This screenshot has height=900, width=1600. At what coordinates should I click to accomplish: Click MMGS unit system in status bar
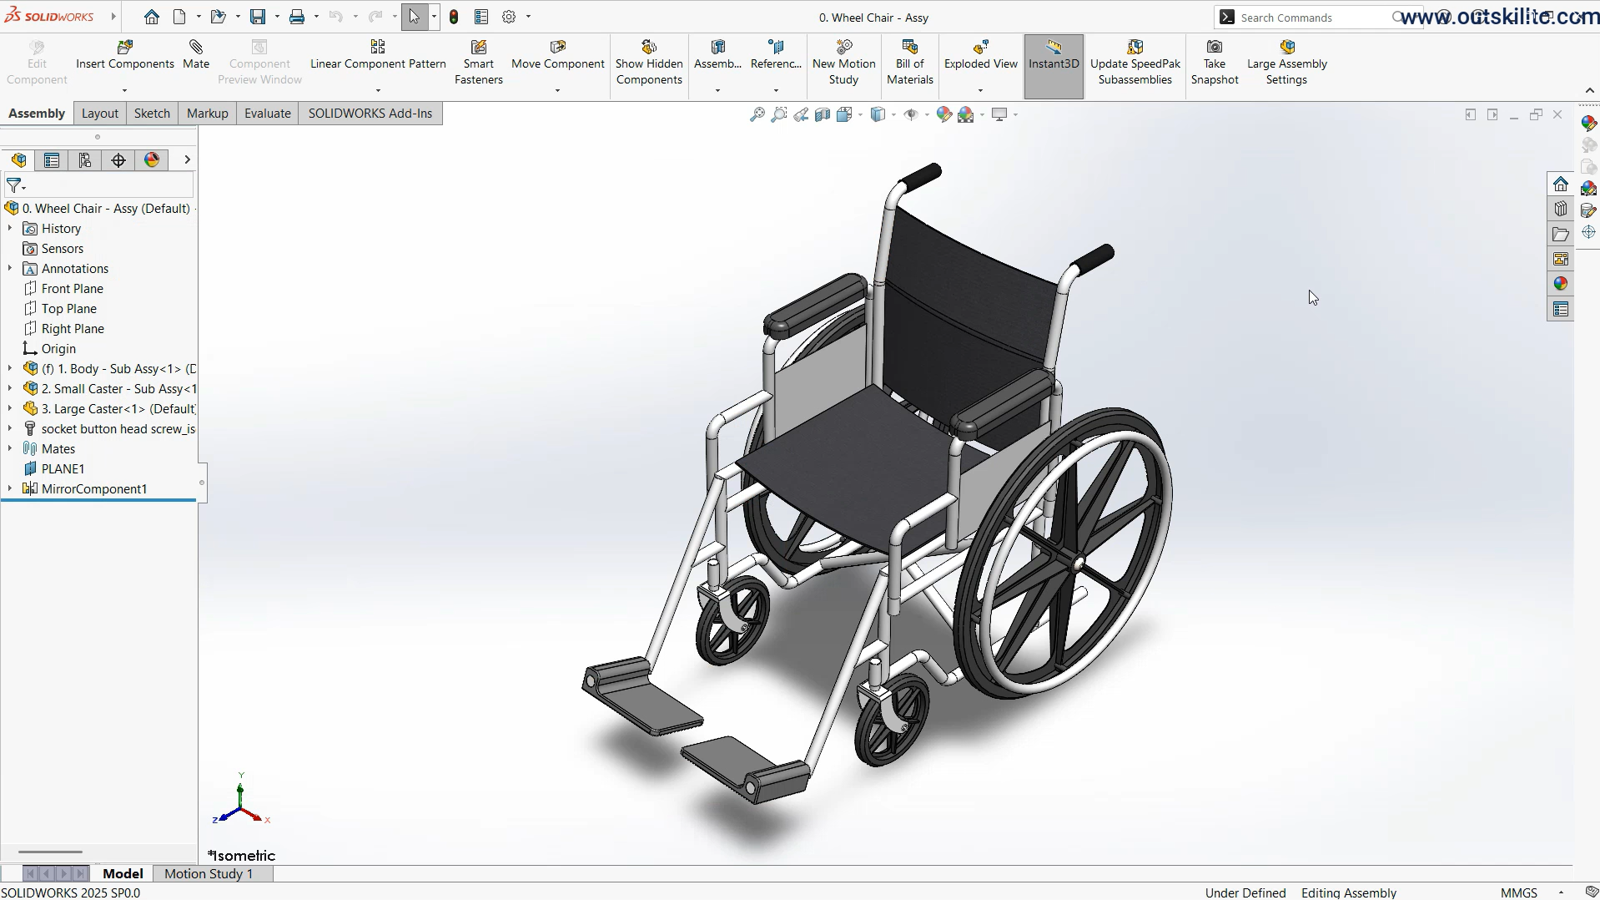[x=1518, y=892]
